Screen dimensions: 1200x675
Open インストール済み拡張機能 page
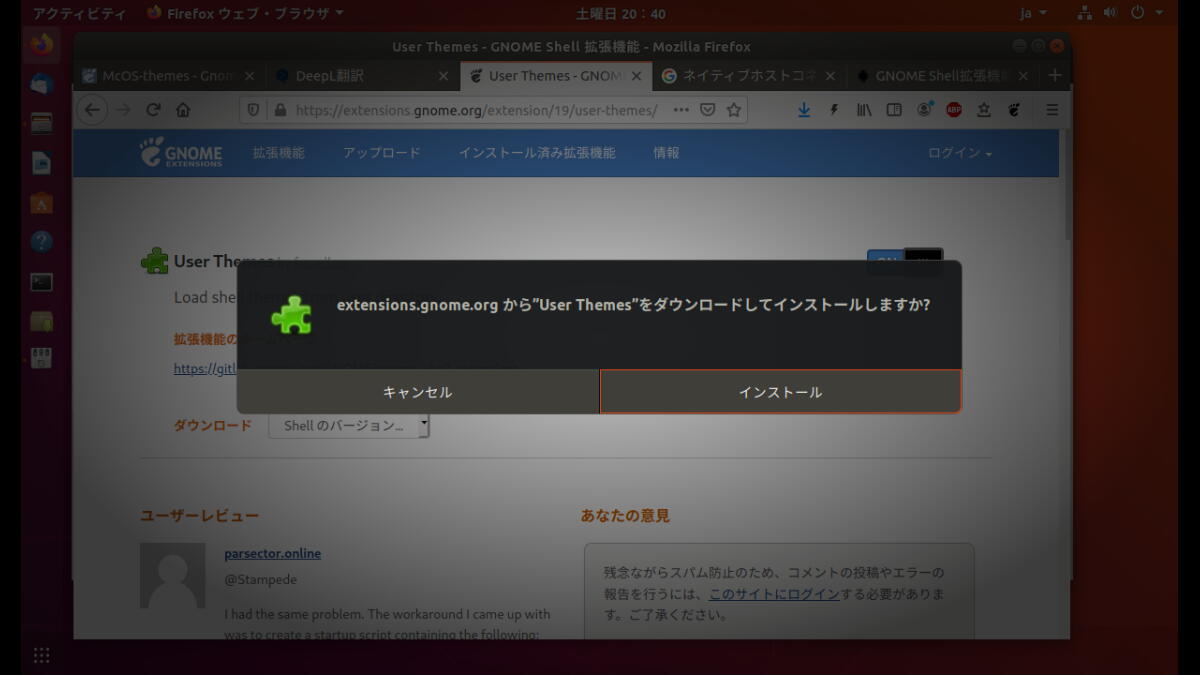[x=537, y=153]
